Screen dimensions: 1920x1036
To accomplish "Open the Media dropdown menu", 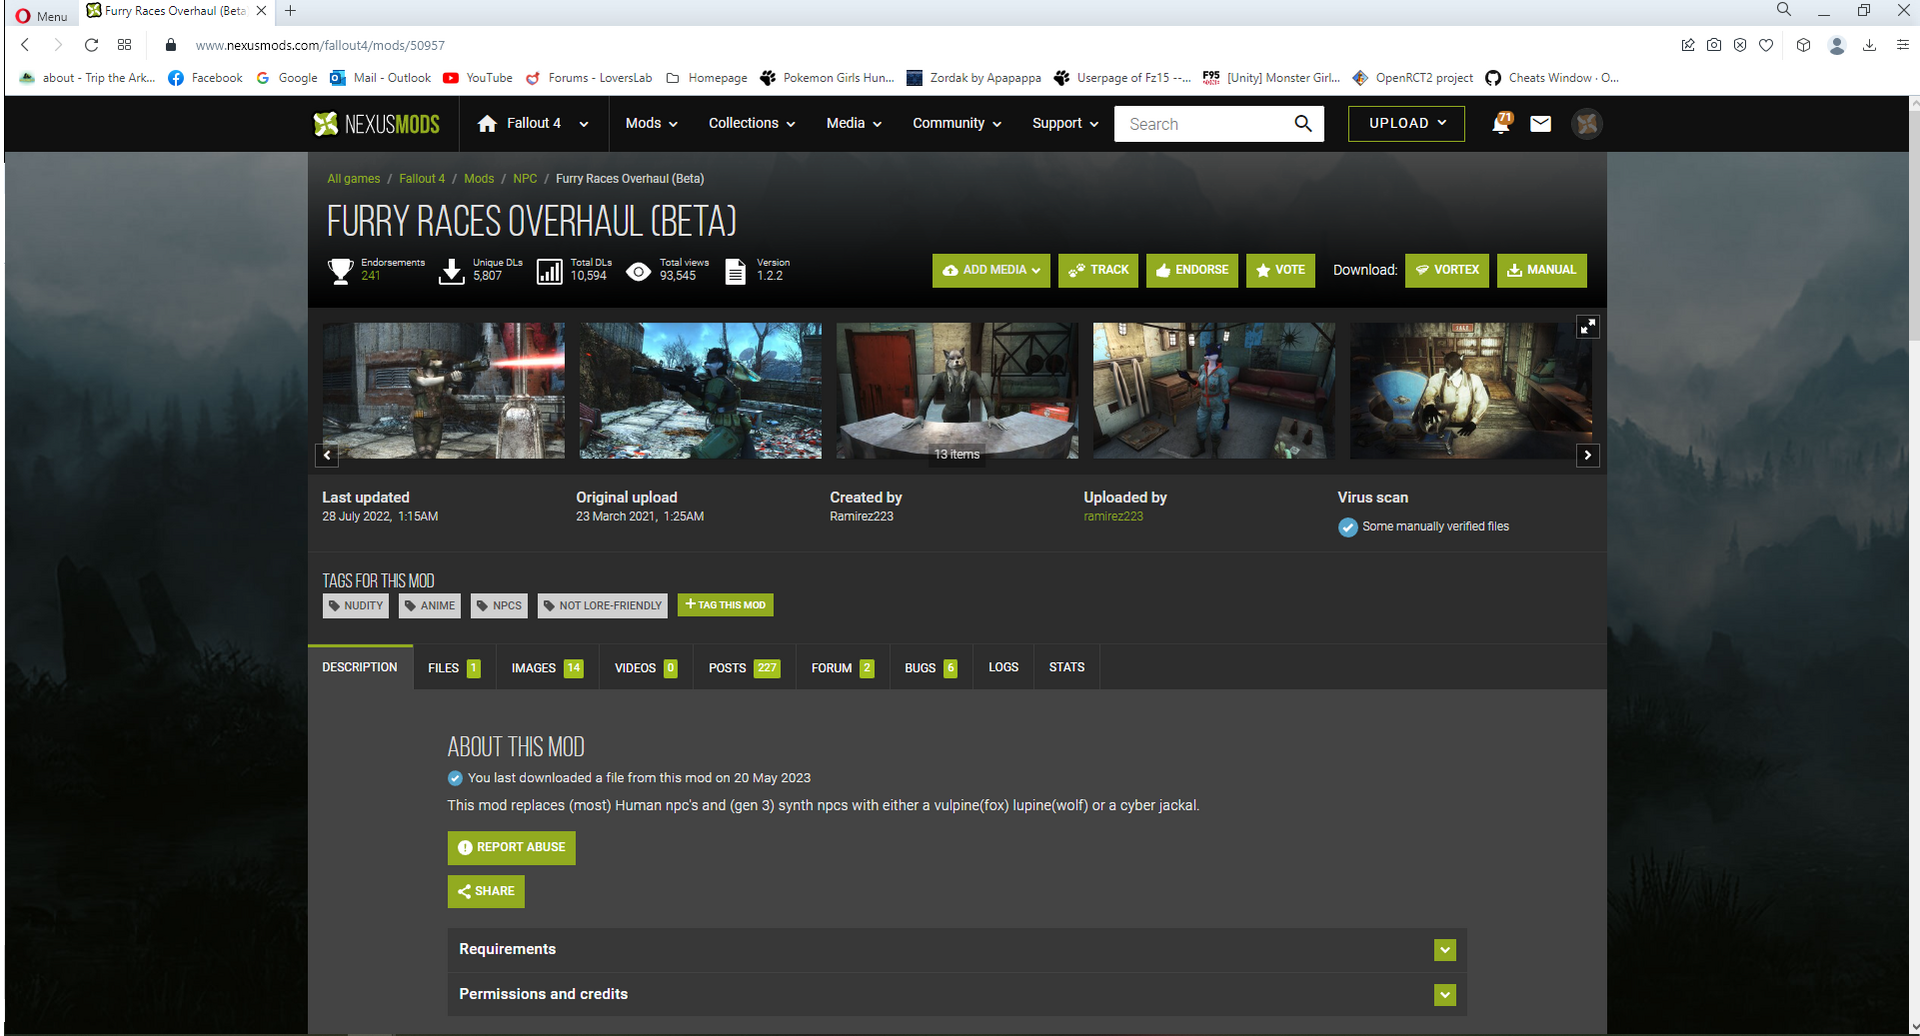I will pyautogui.click(x=854, y=123).
